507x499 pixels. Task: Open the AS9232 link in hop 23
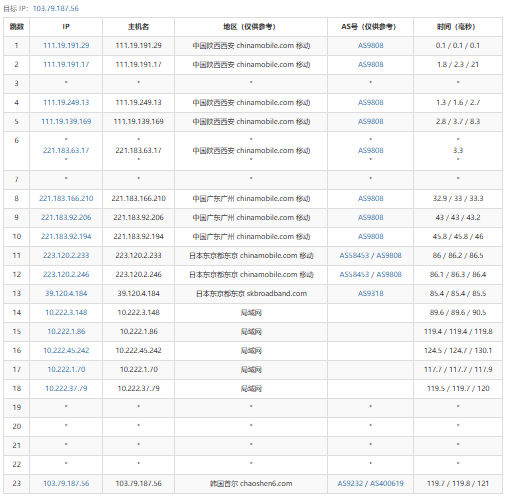coord(350,483)
